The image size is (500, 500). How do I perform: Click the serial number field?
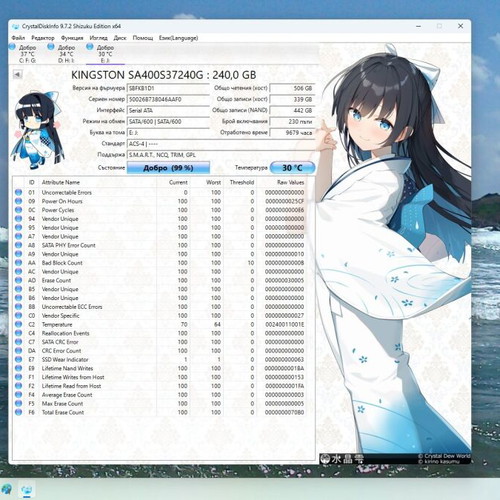(168, 99)
